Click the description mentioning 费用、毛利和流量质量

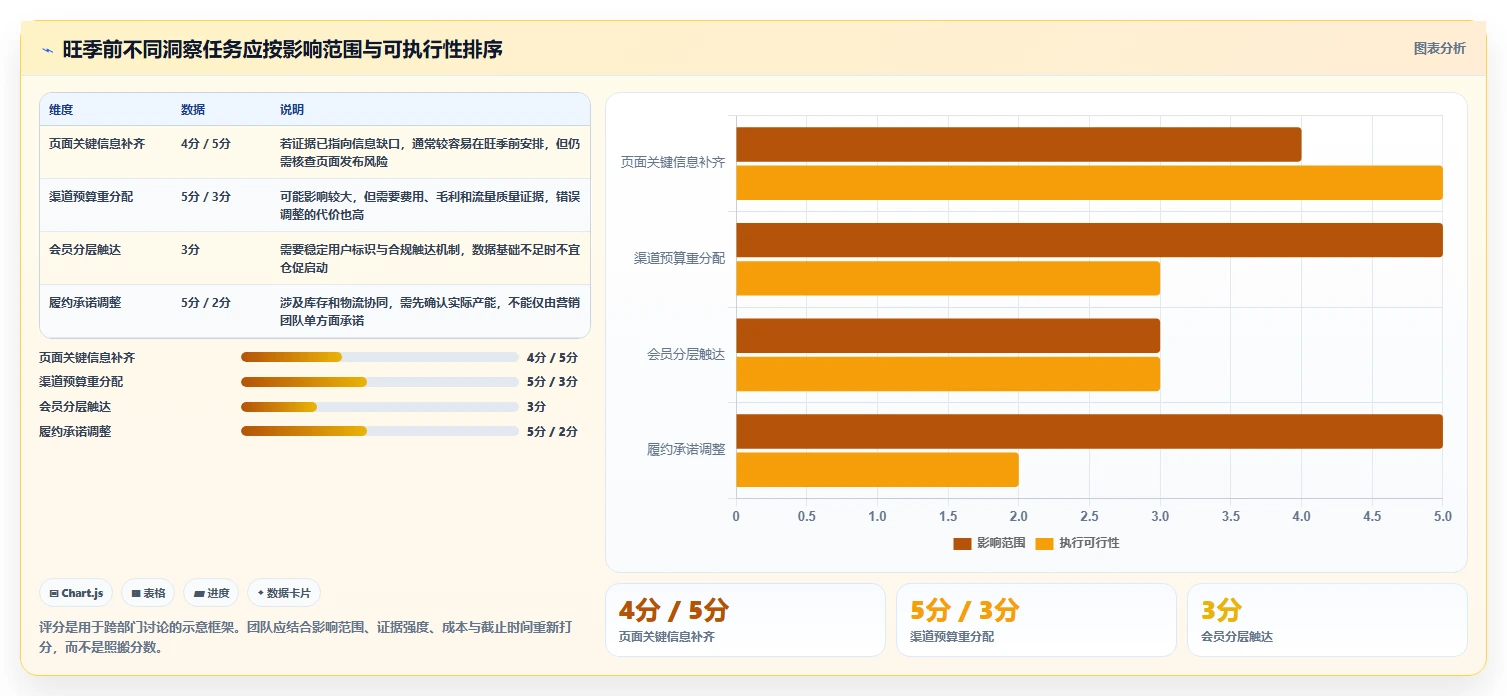430,206
